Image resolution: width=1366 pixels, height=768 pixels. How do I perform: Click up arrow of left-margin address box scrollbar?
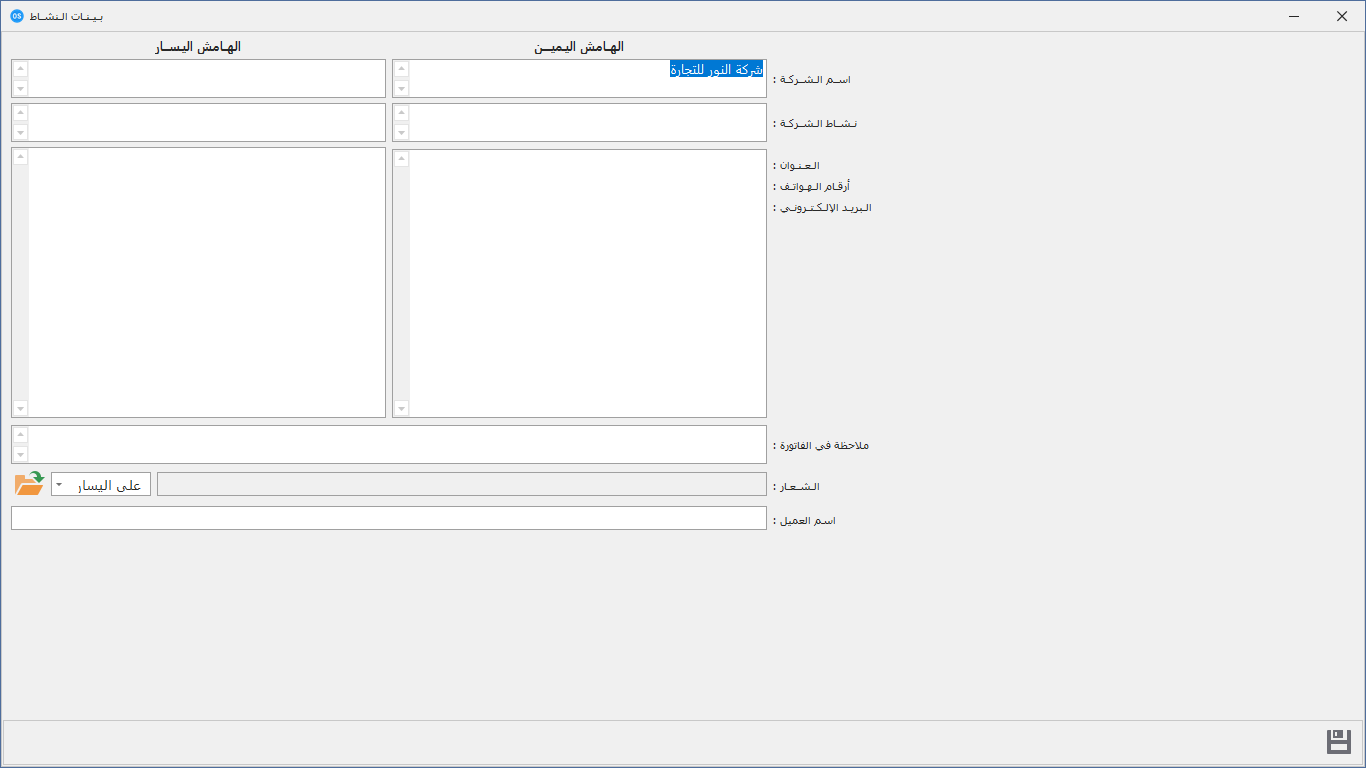[20, 158]
